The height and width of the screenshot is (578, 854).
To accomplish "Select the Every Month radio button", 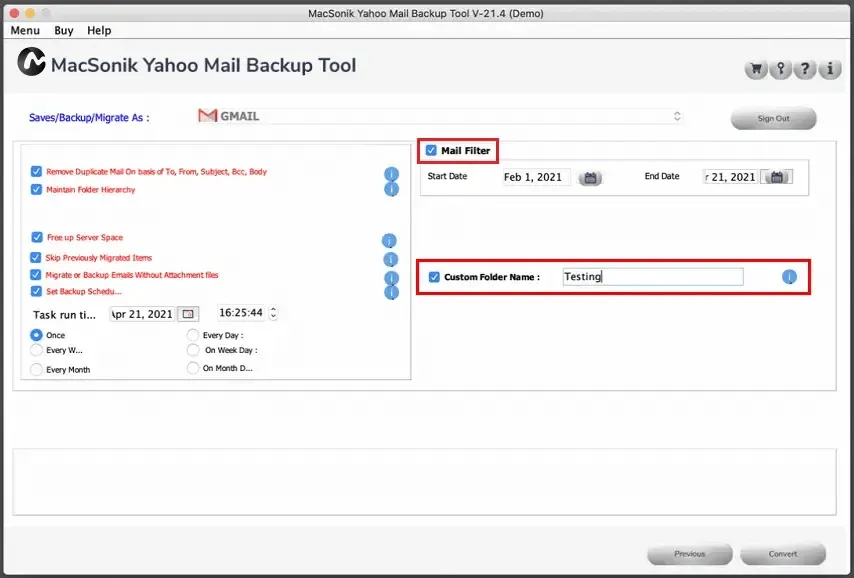I will point(36,369).
